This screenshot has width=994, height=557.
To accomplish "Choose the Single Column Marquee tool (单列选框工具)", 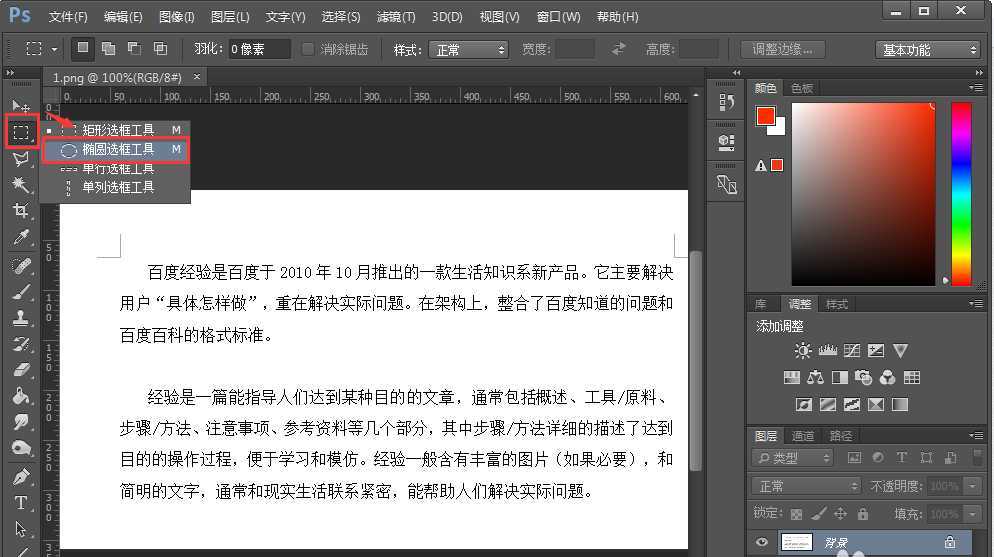I will (x=117, y=187).
